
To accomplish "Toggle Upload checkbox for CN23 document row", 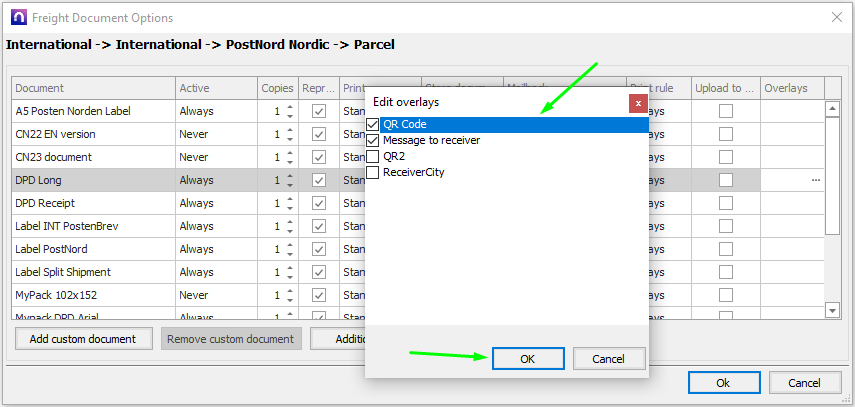I will coord(726,157).
